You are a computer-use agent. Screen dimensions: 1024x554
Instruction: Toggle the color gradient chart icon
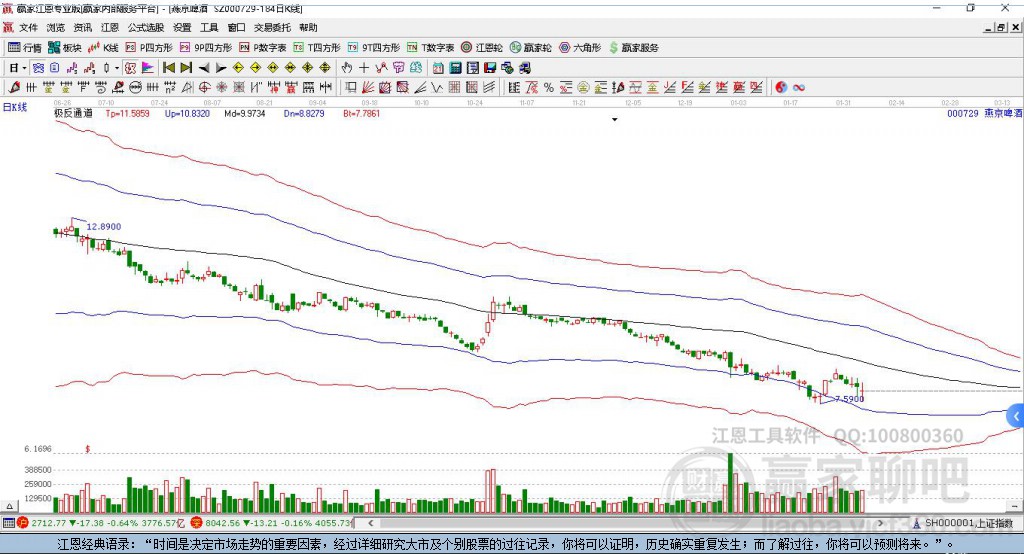[148, 68]
